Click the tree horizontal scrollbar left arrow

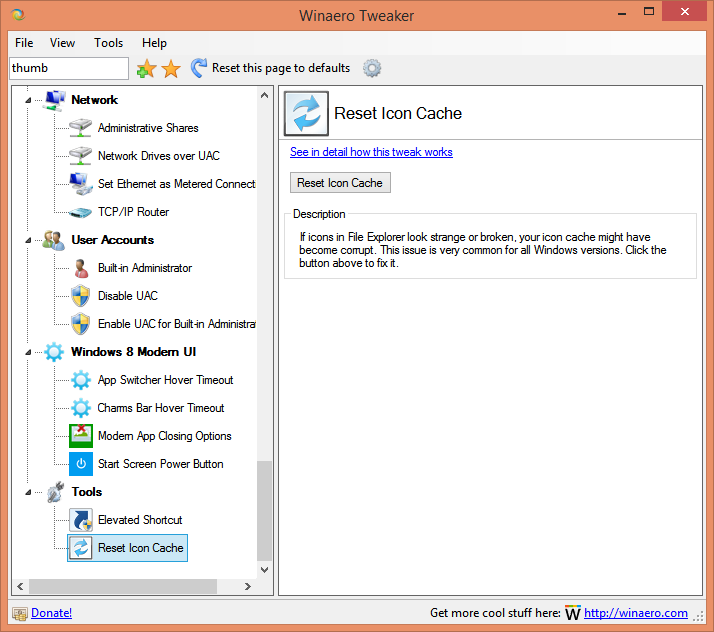20,586
